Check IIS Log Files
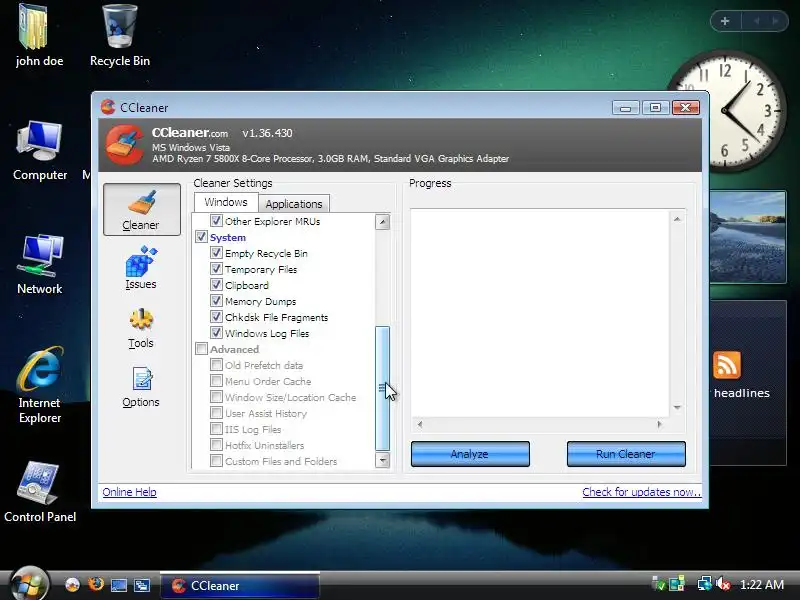The image size is (800, 600). (x=216, y=429)
